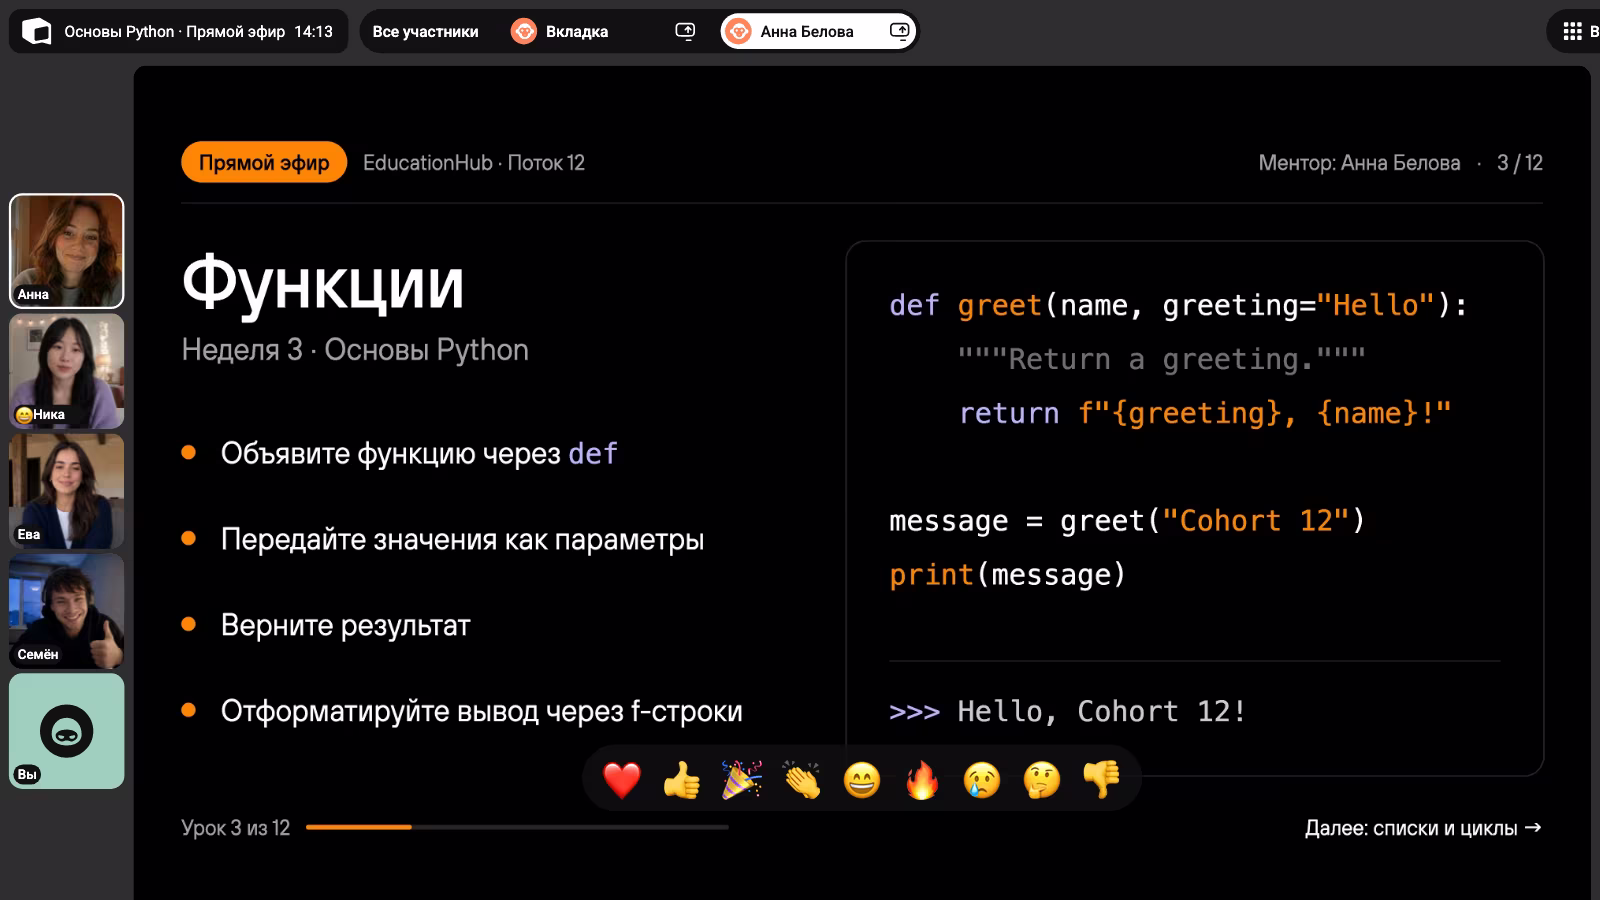Click output Hello, Cohort 12!

pyautogui.click(x=1102, y=711)
